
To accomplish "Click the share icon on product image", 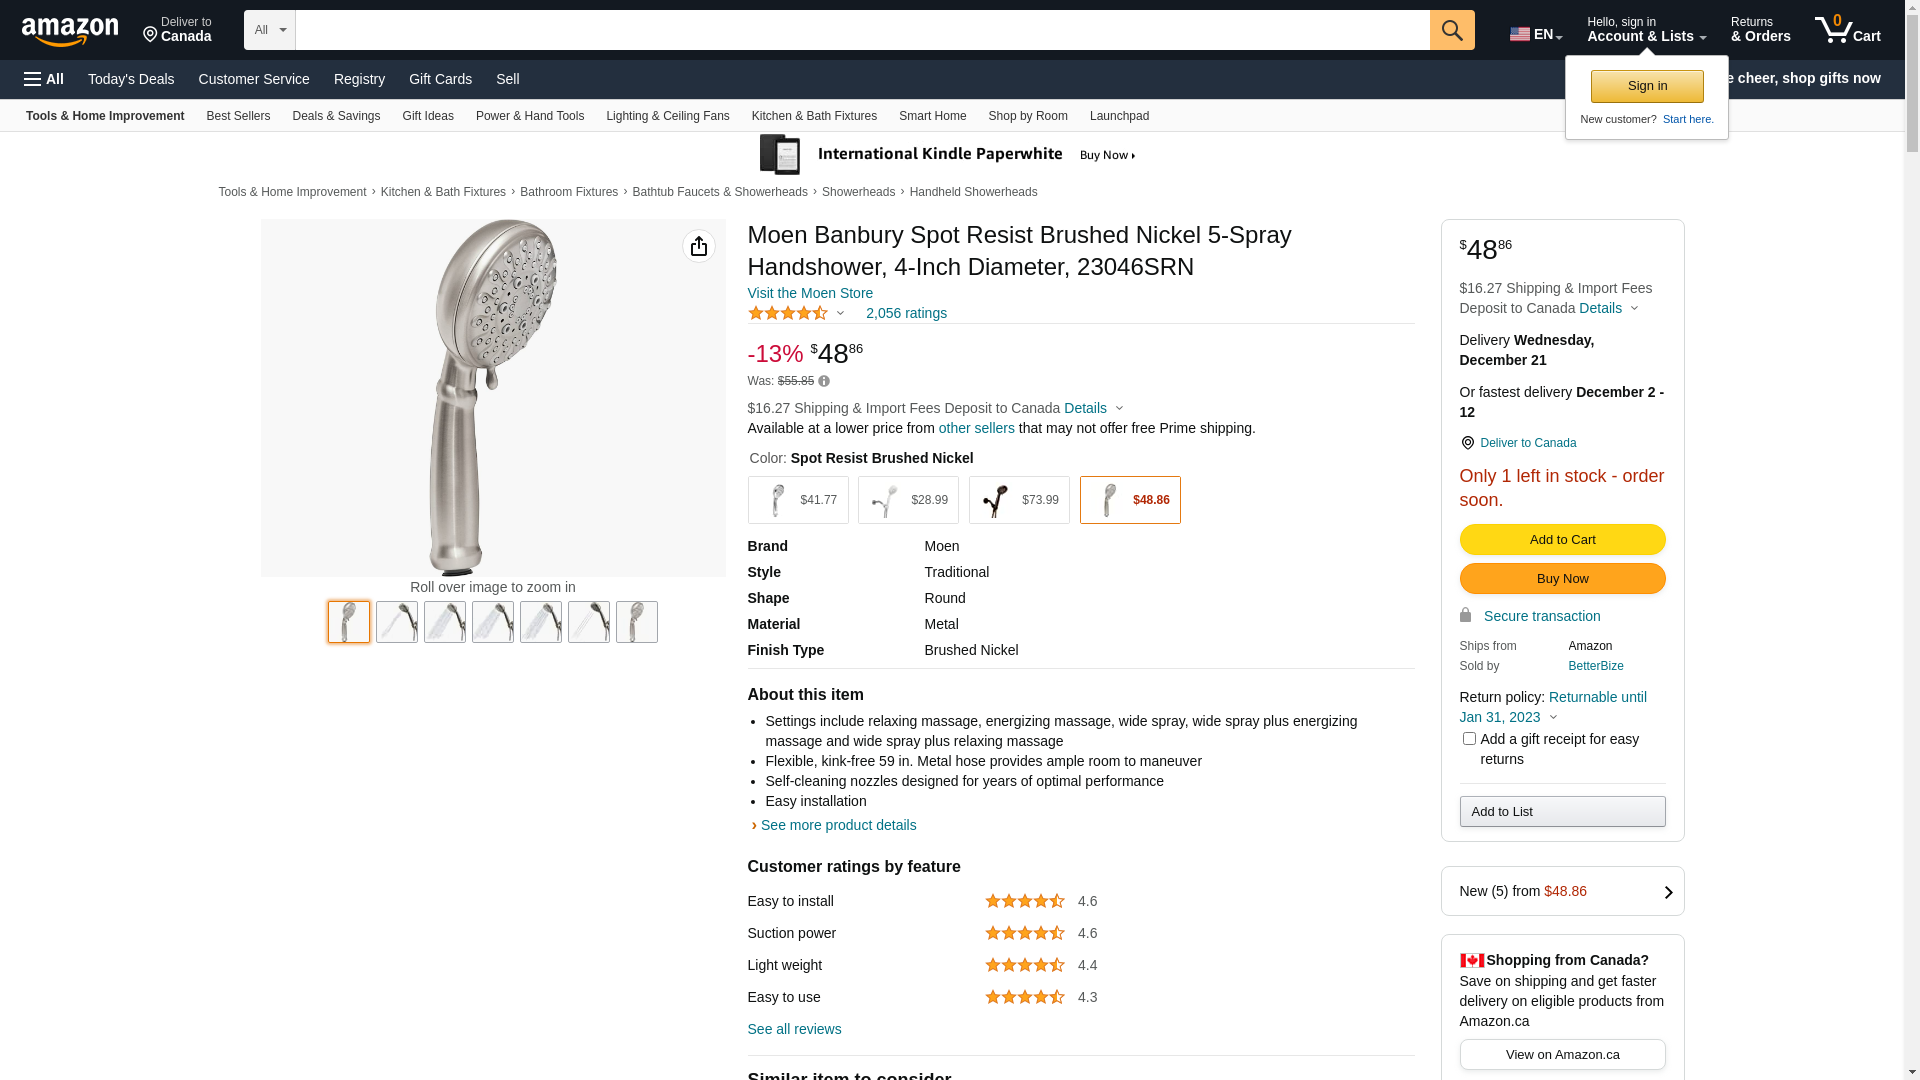I will [698, 246].
